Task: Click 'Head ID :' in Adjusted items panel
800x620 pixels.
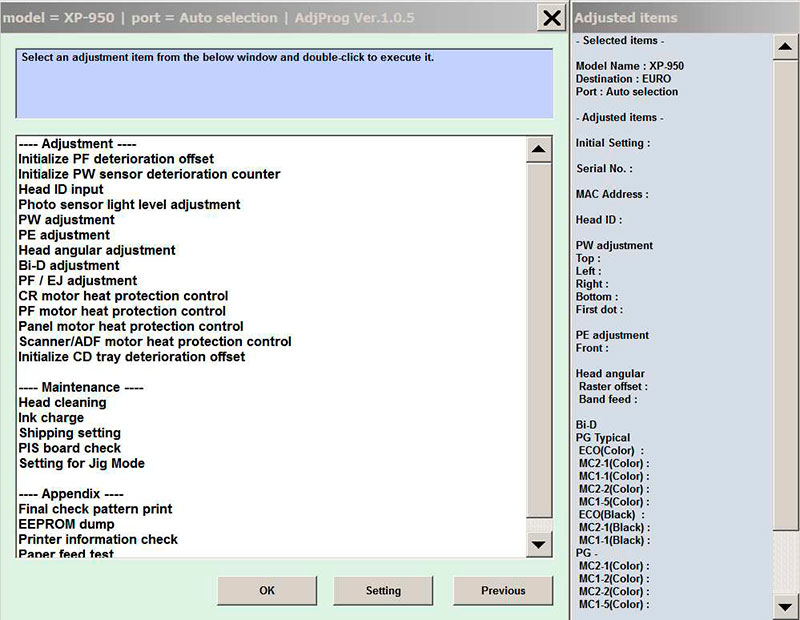Action: point(599,220)
